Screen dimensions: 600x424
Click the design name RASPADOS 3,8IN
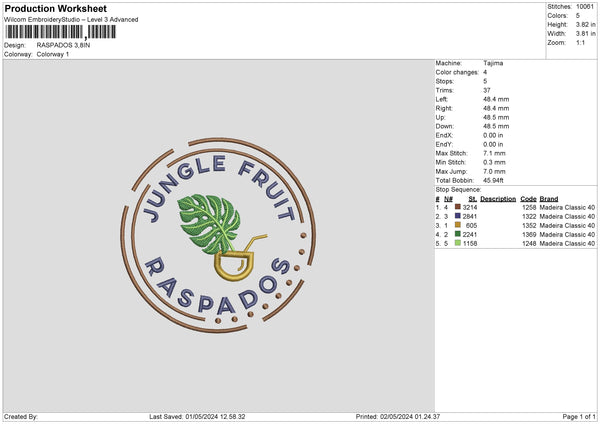[x=64, y=45]
